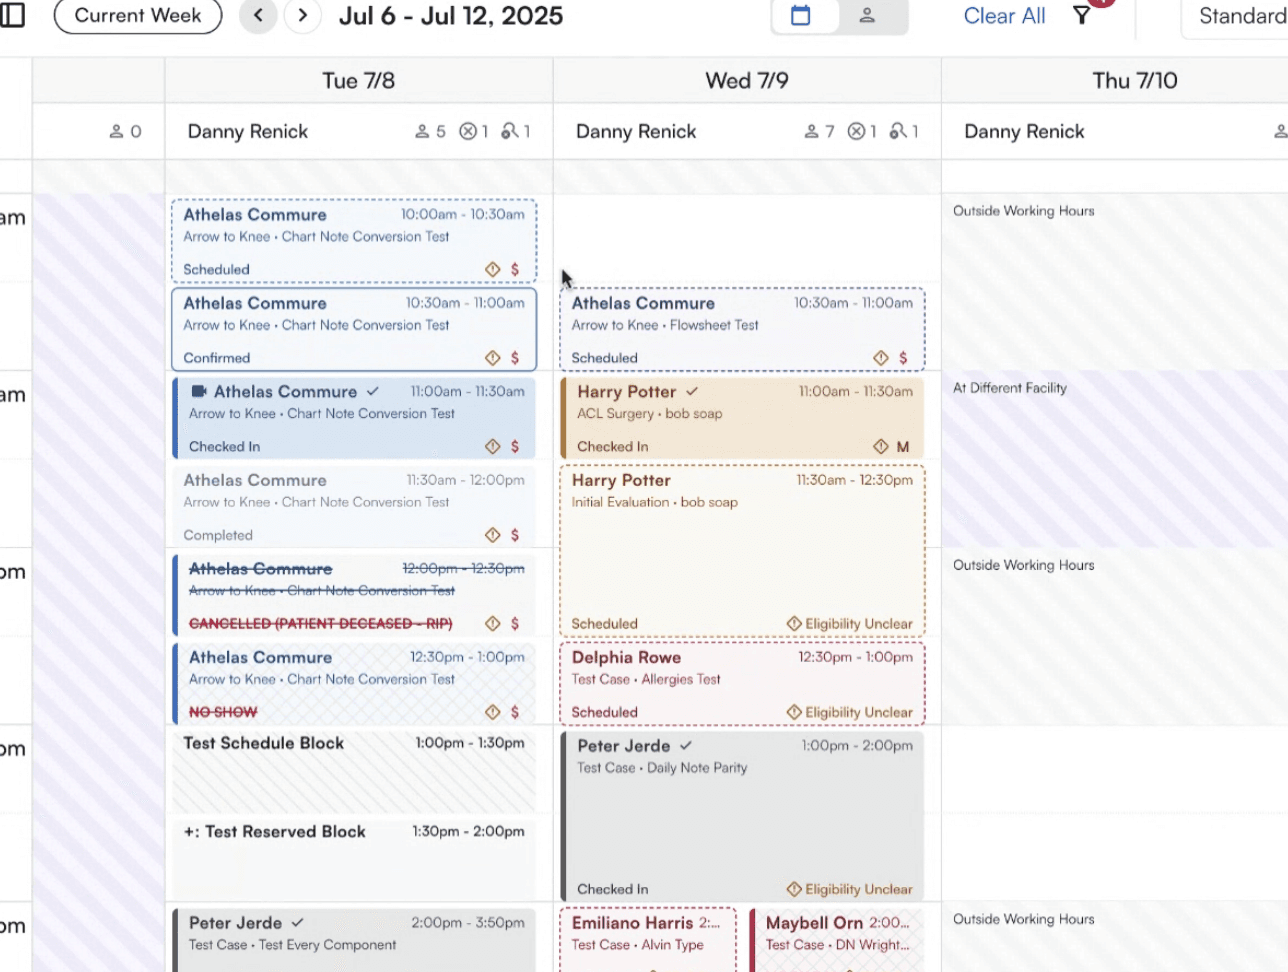Click the no-show counter icon on Wednesday header
The image size is (1288, 972).
[898, 131]
